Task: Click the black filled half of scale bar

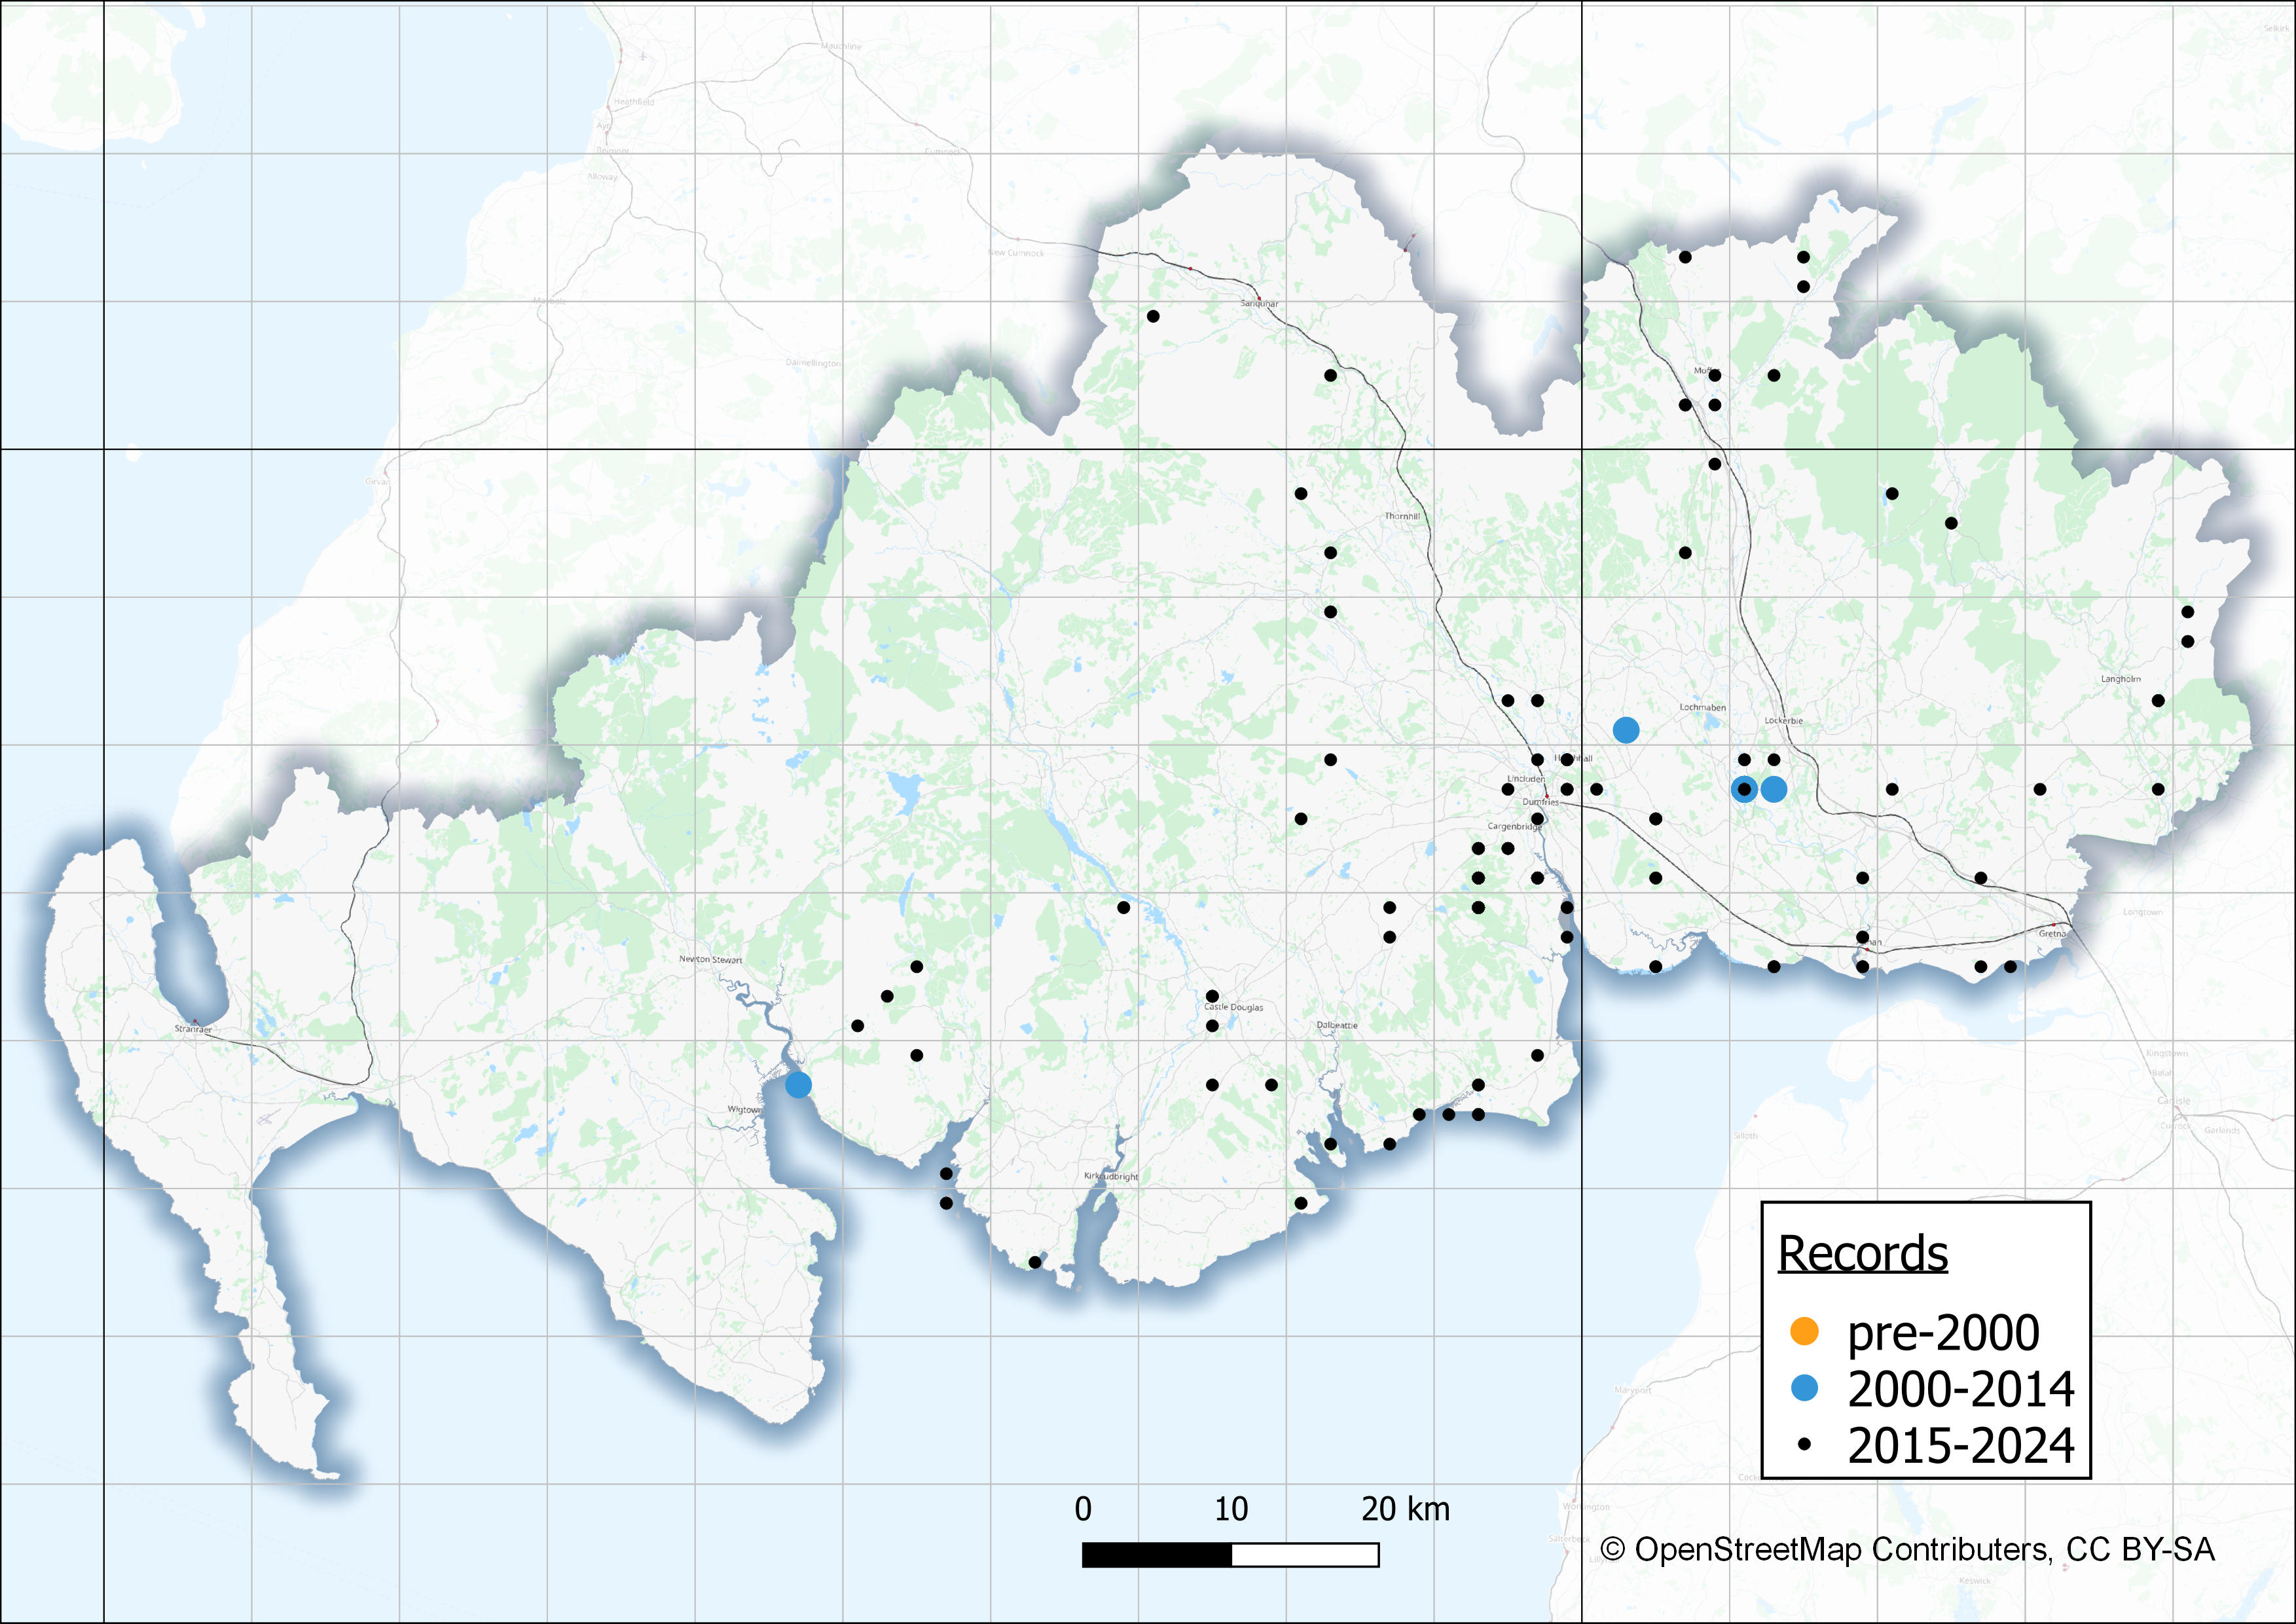Action: point(1157,1555)
